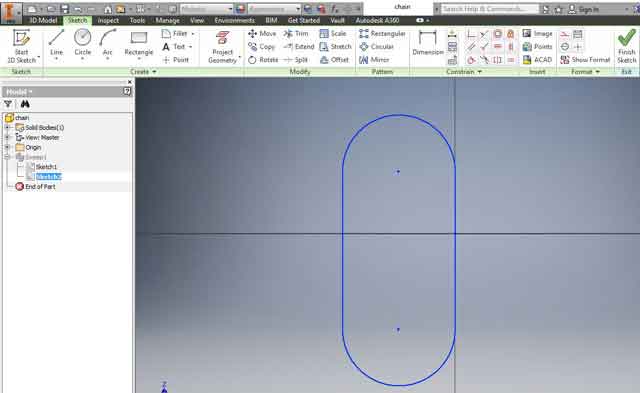Open the Get Started tab
The height and width of the screenshot is (393, 640).
click(x=304, y=20)
